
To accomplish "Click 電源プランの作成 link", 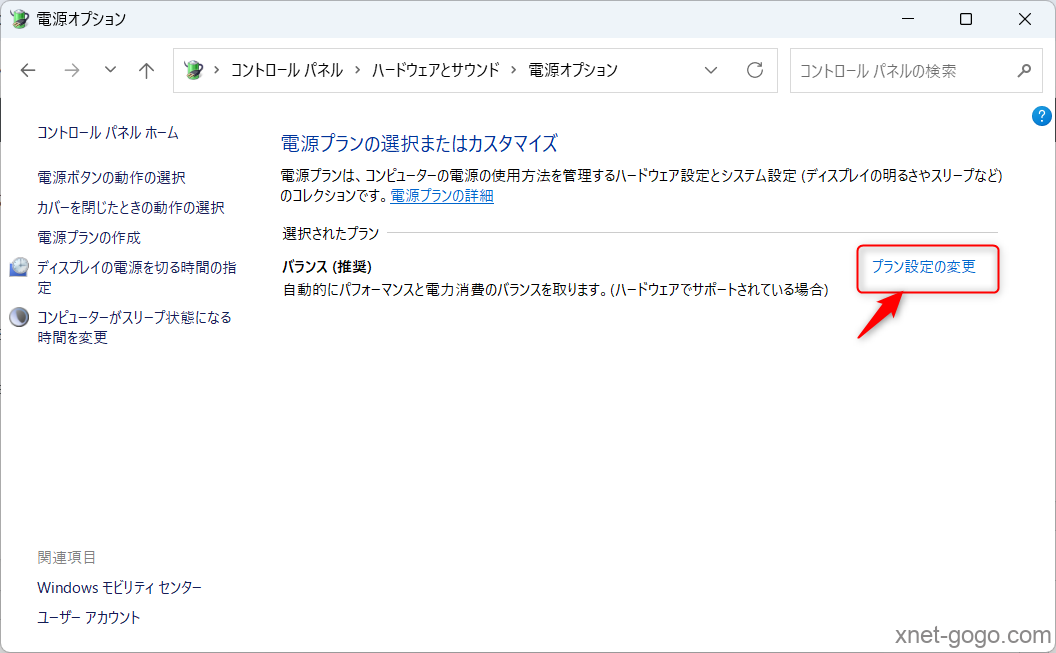I will (89, 237).
